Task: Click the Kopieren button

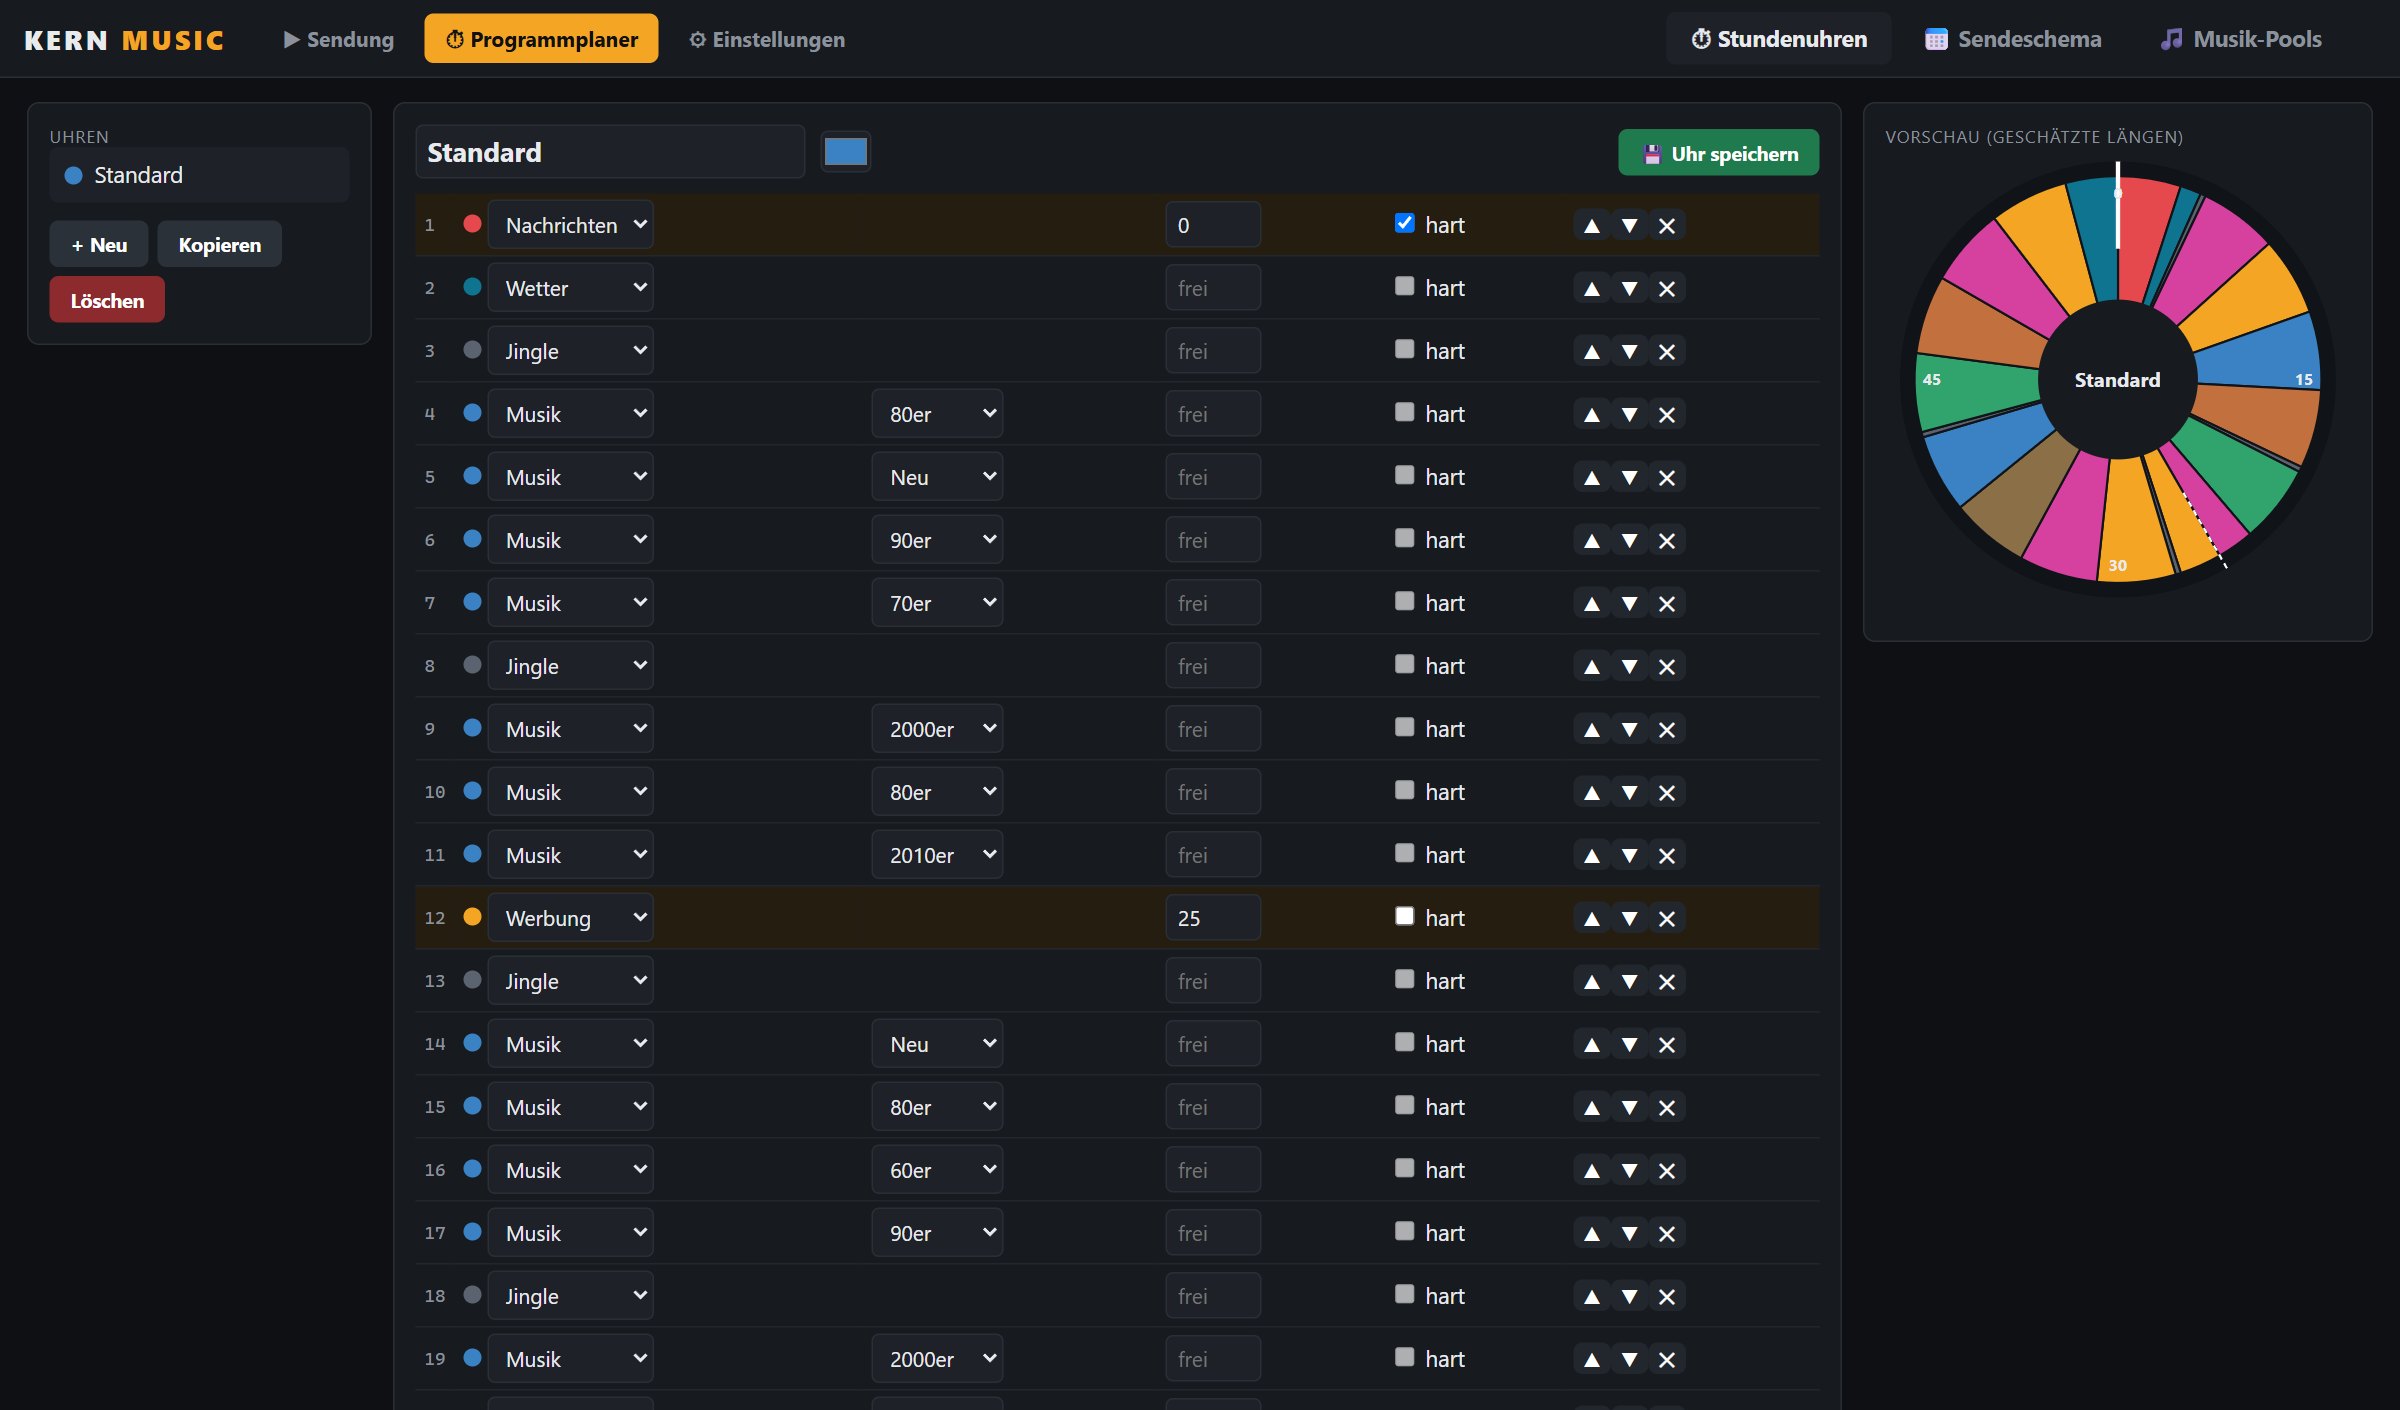Action: [x=219, y=245]
